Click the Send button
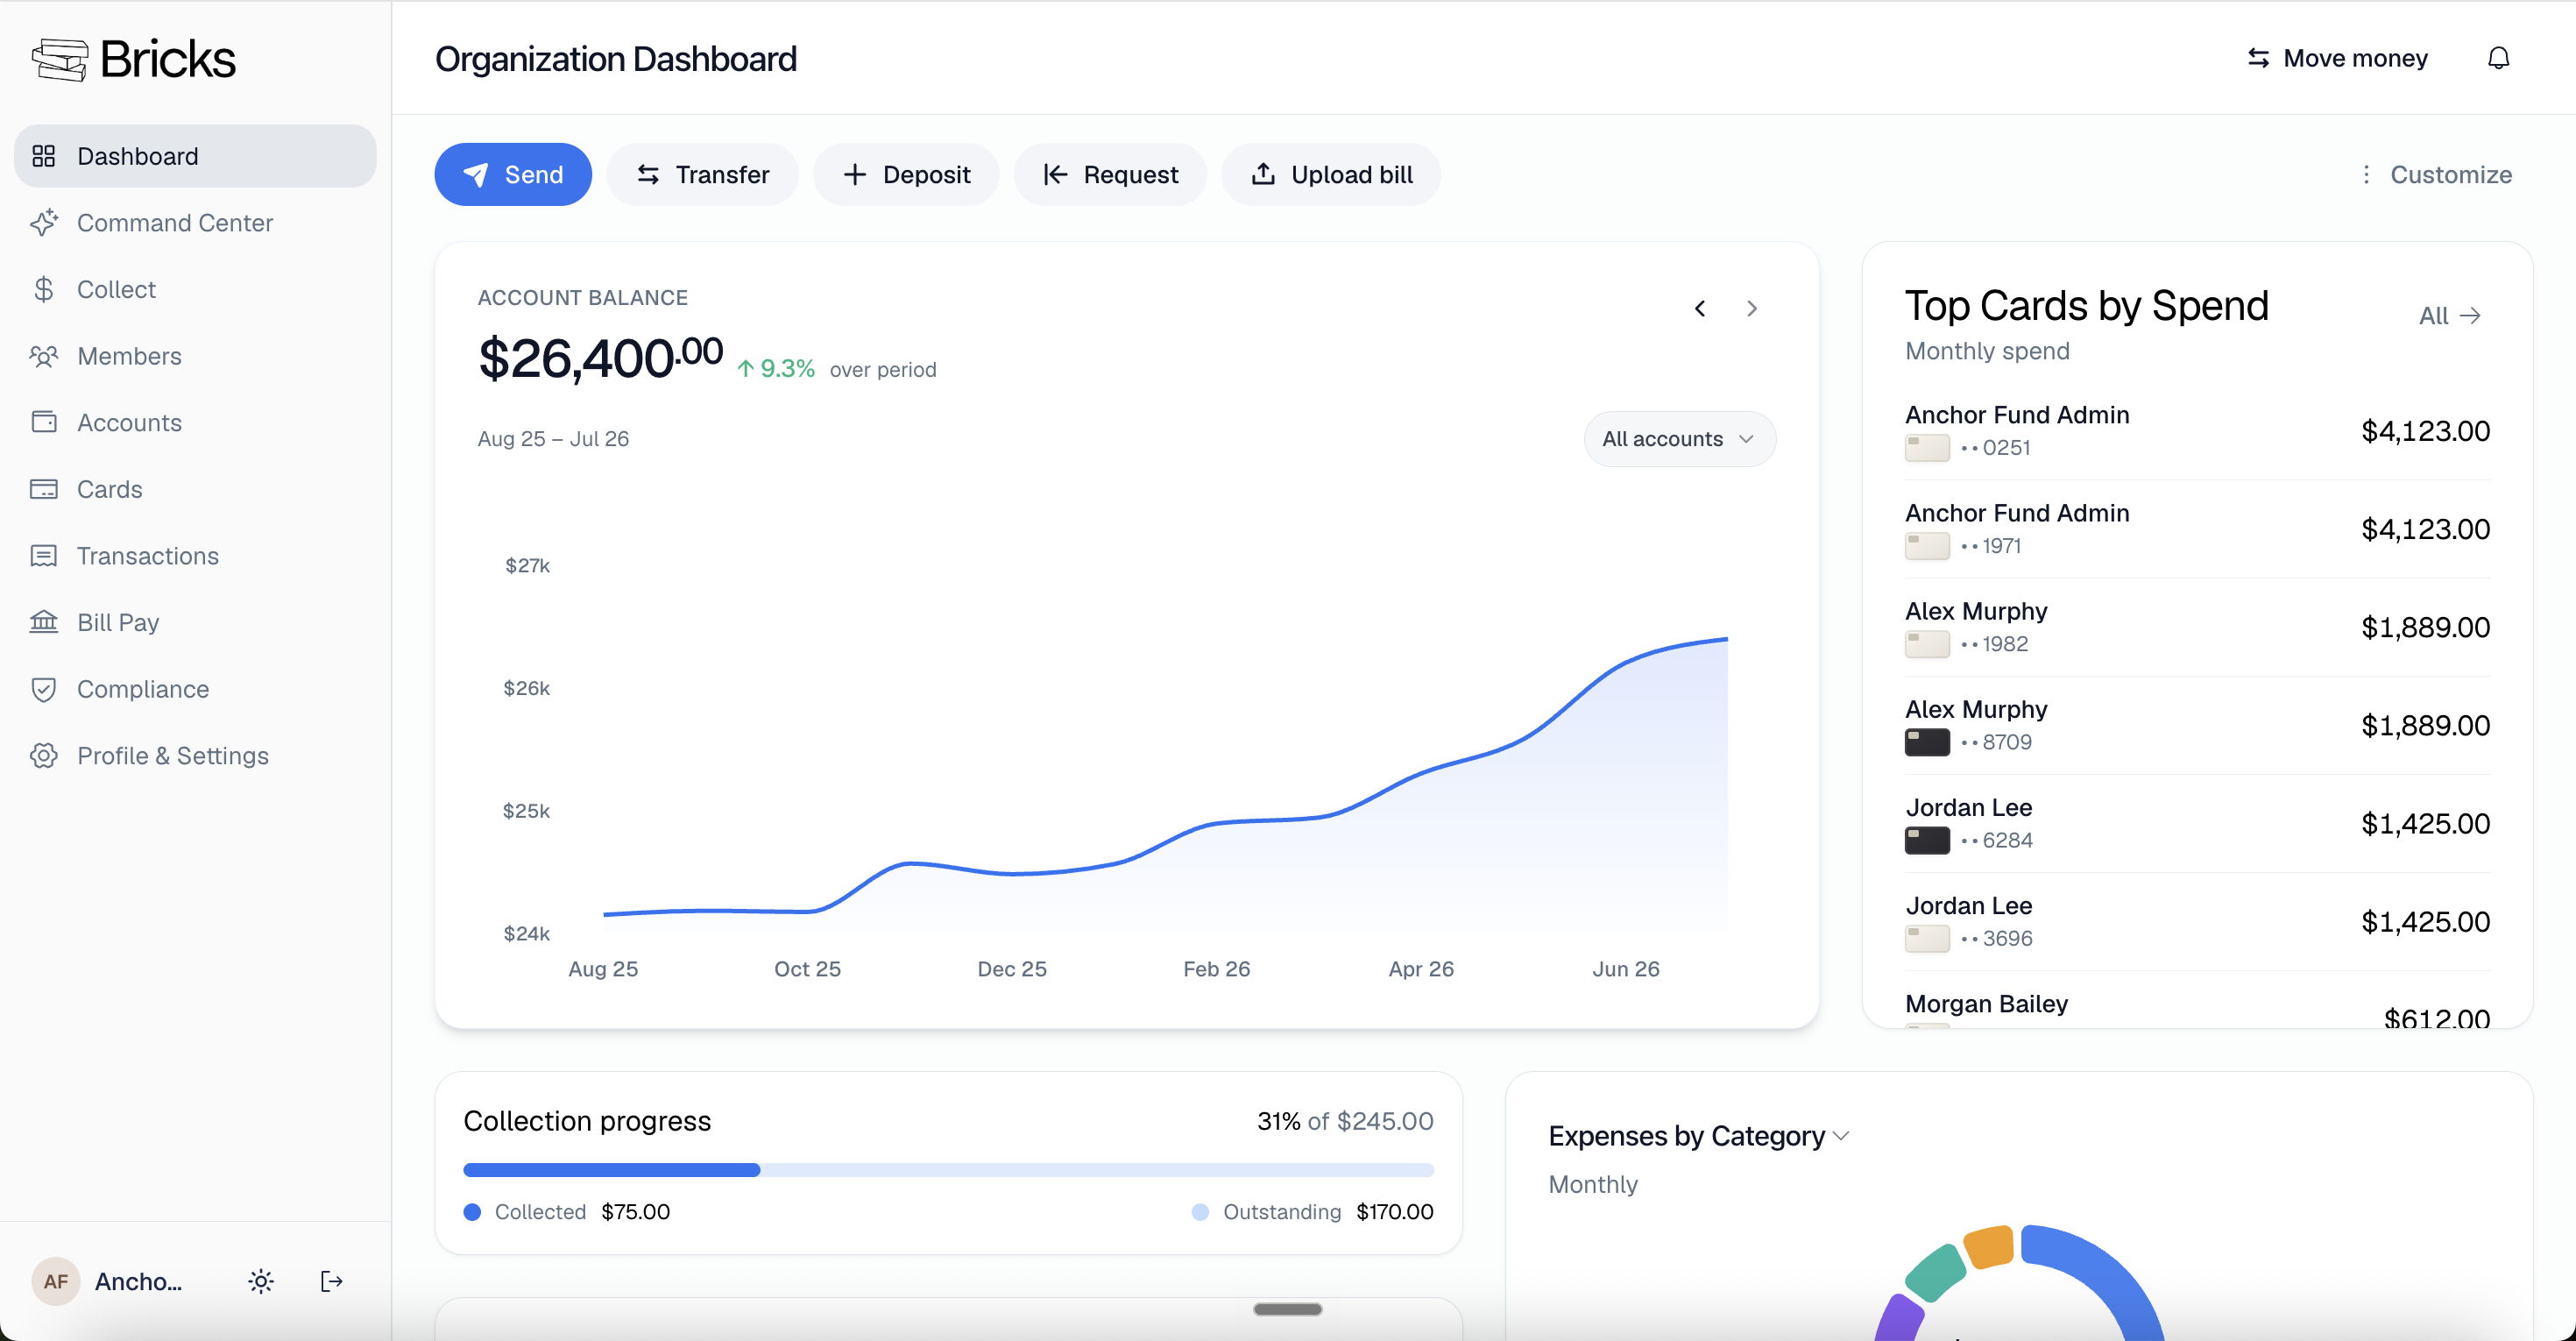The image size is (2576, 1341). coord(513,174)
